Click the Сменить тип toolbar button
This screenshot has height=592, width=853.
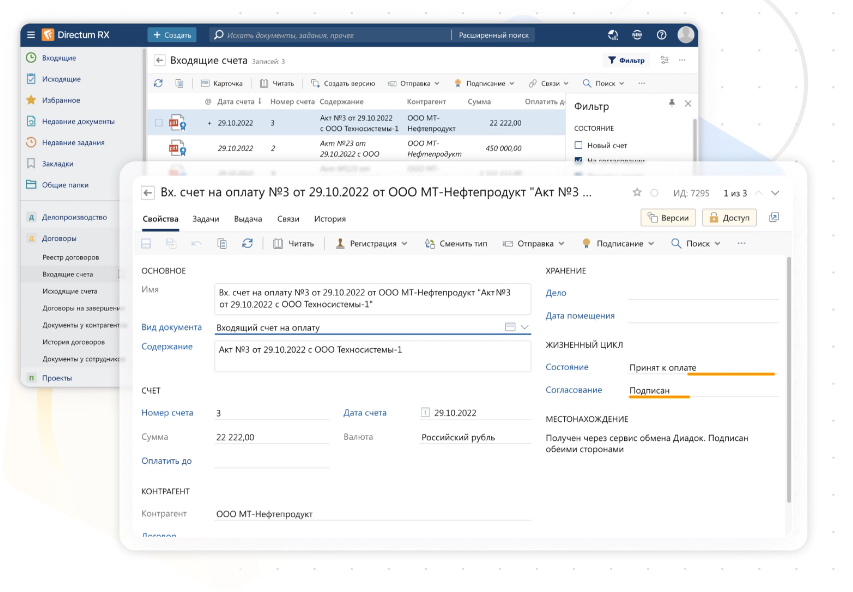(x=456, y=243)
